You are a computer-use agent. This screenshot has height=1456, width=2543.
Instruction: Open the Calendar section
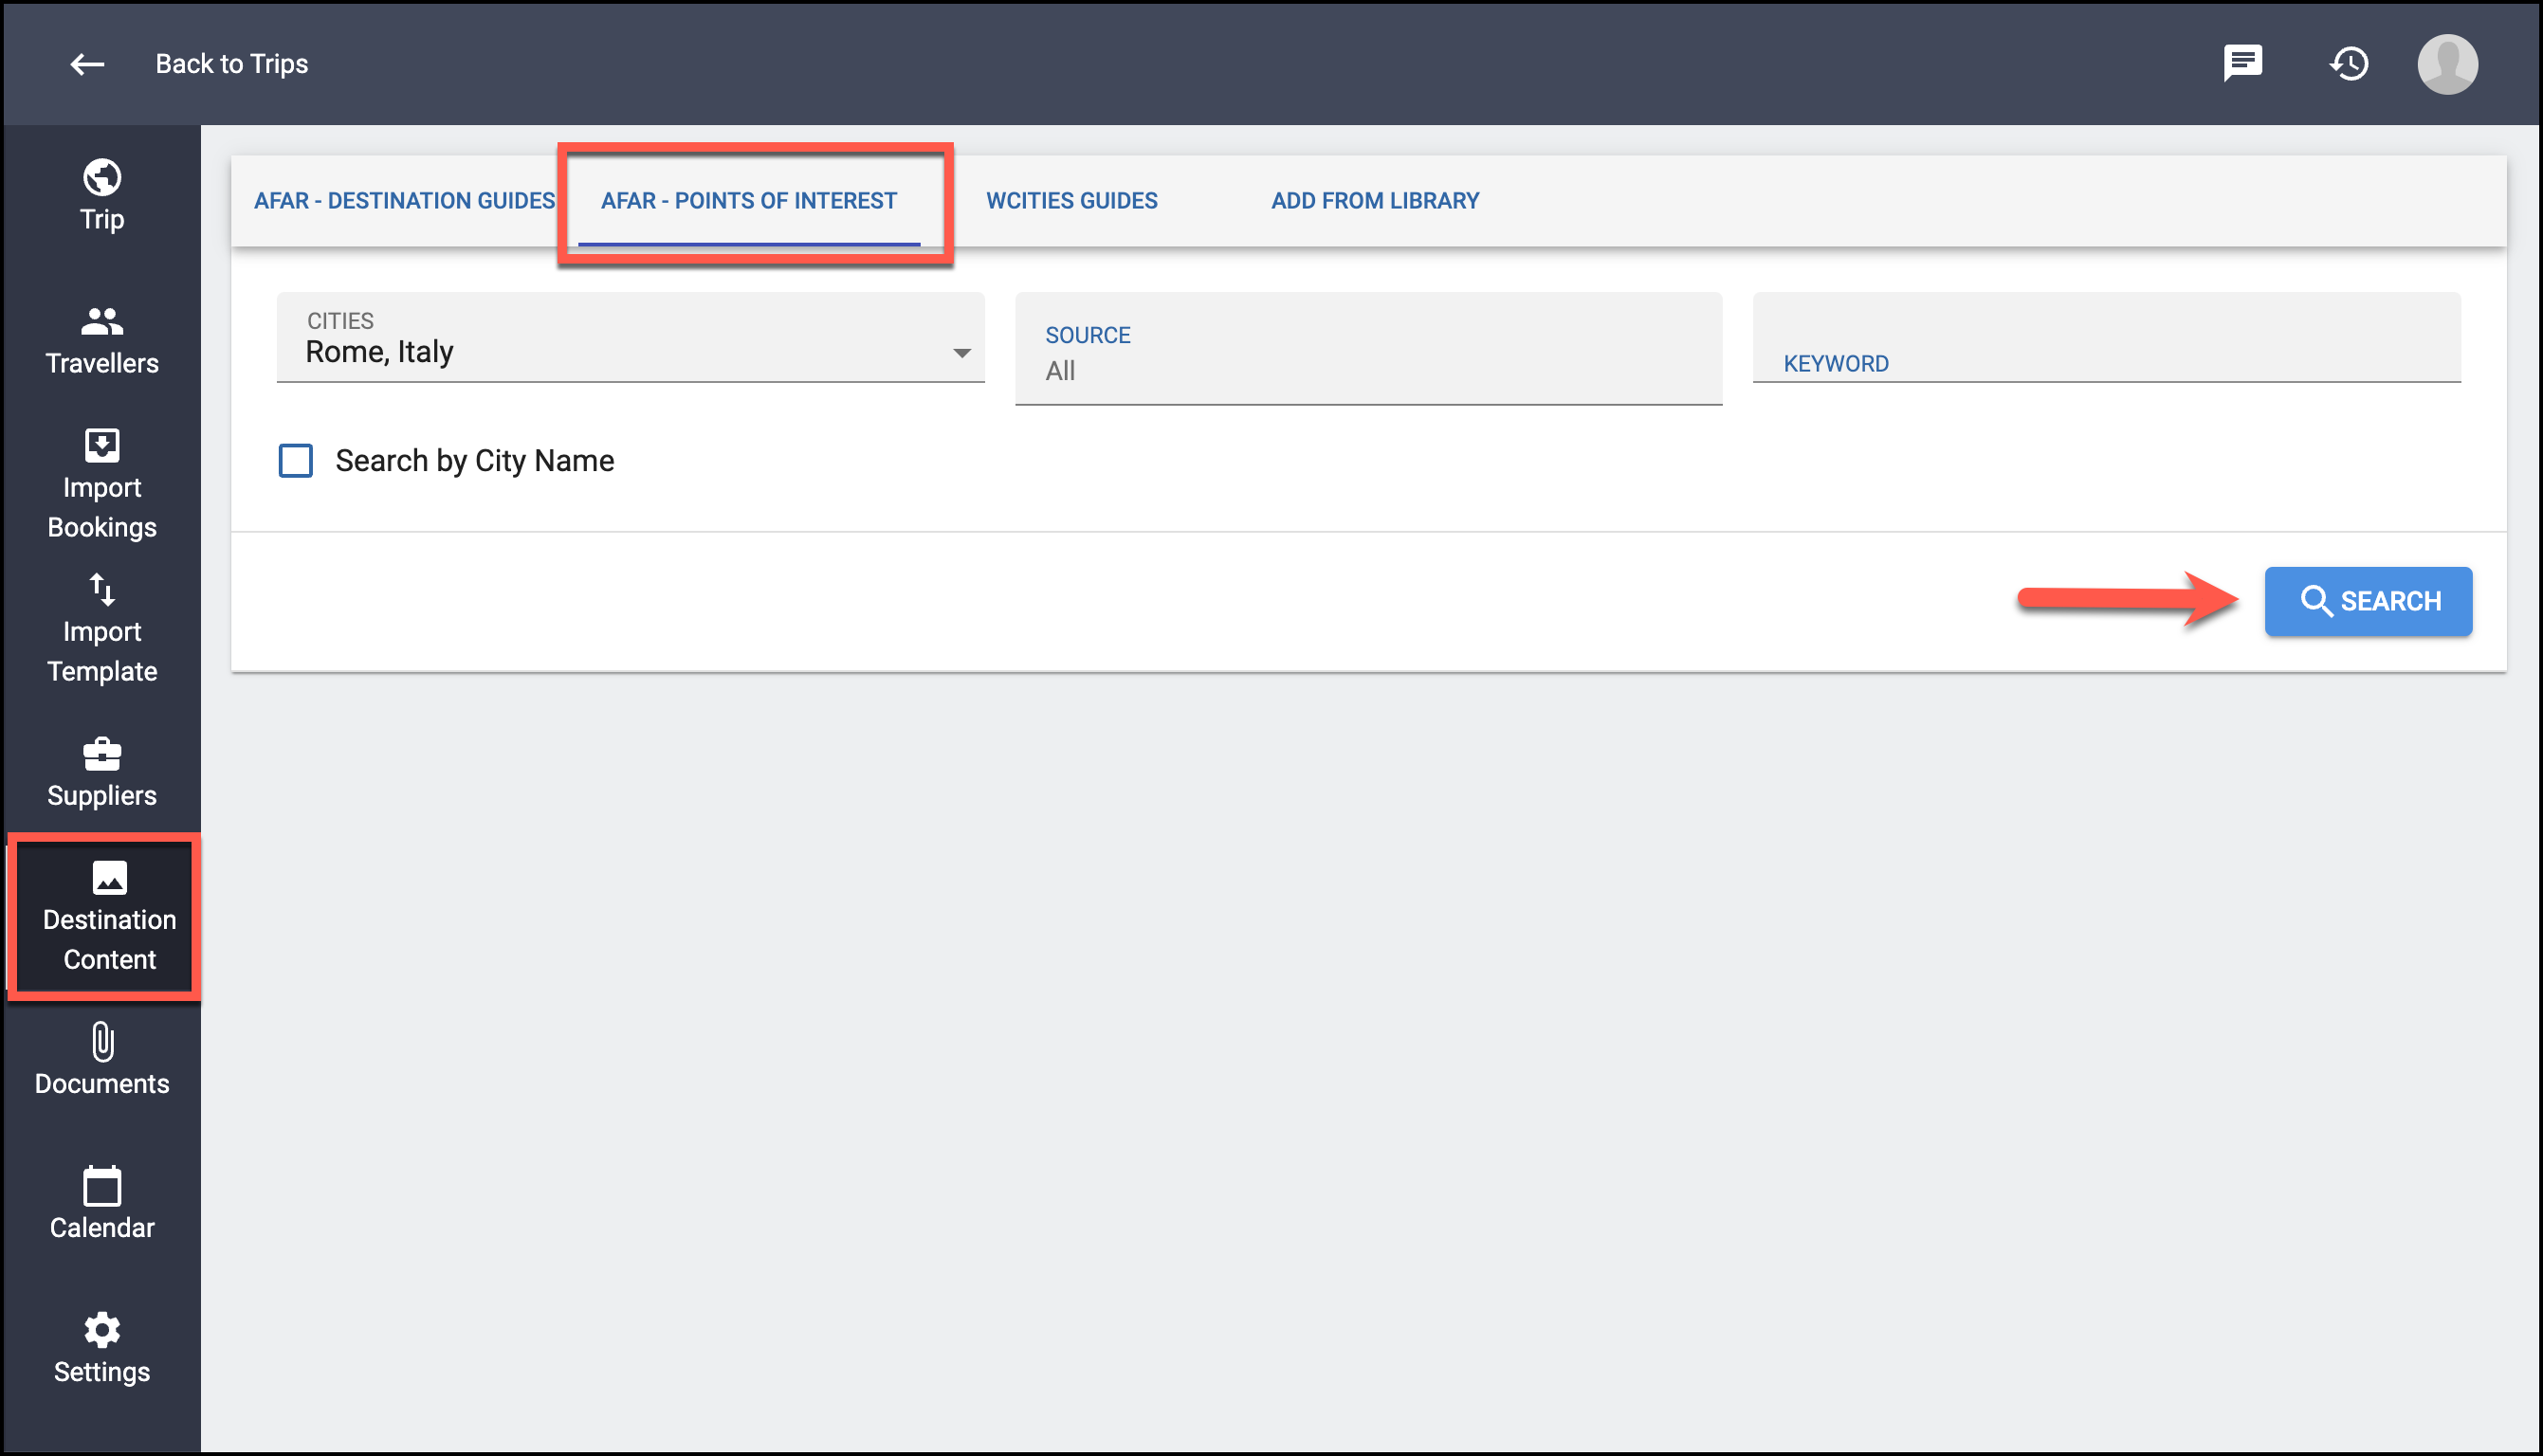pos(102,1205)
